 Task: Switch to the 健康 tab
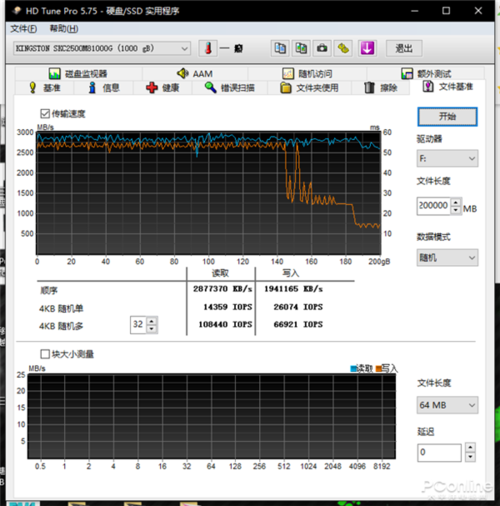(x=163, y=88)
